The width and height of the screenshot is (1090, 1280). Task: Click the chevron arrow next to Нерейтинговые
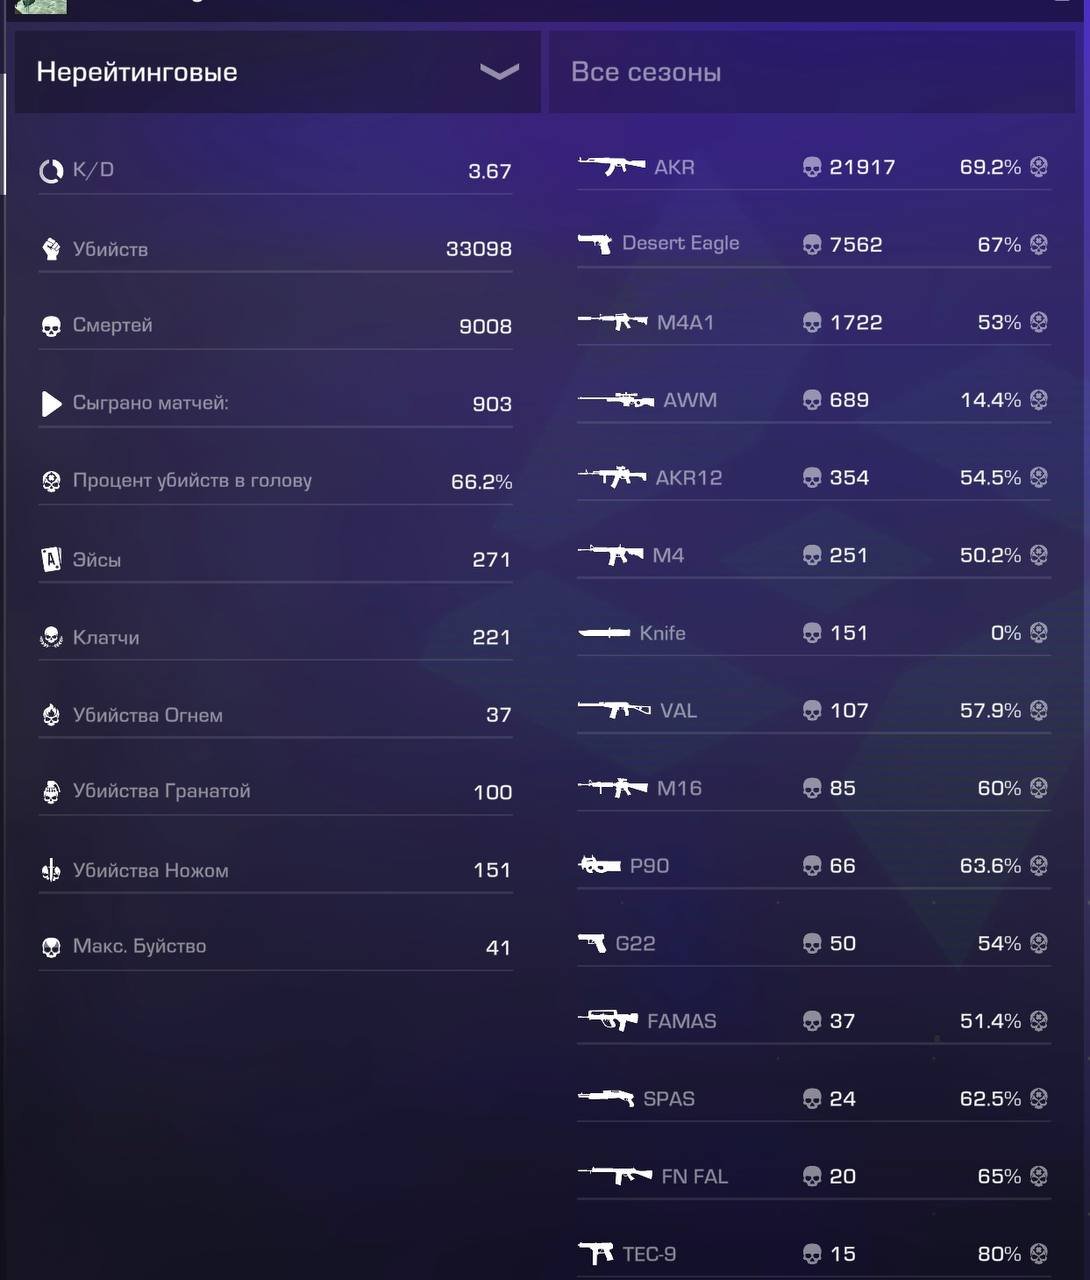pyautogui.click(x=499, y=72)
